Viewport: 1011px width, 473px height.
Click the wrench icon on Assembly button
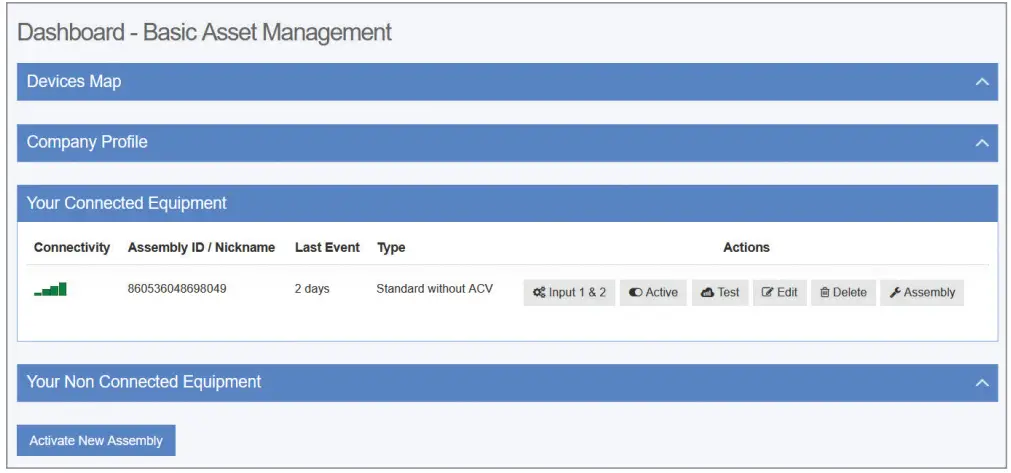pos(895,293)
